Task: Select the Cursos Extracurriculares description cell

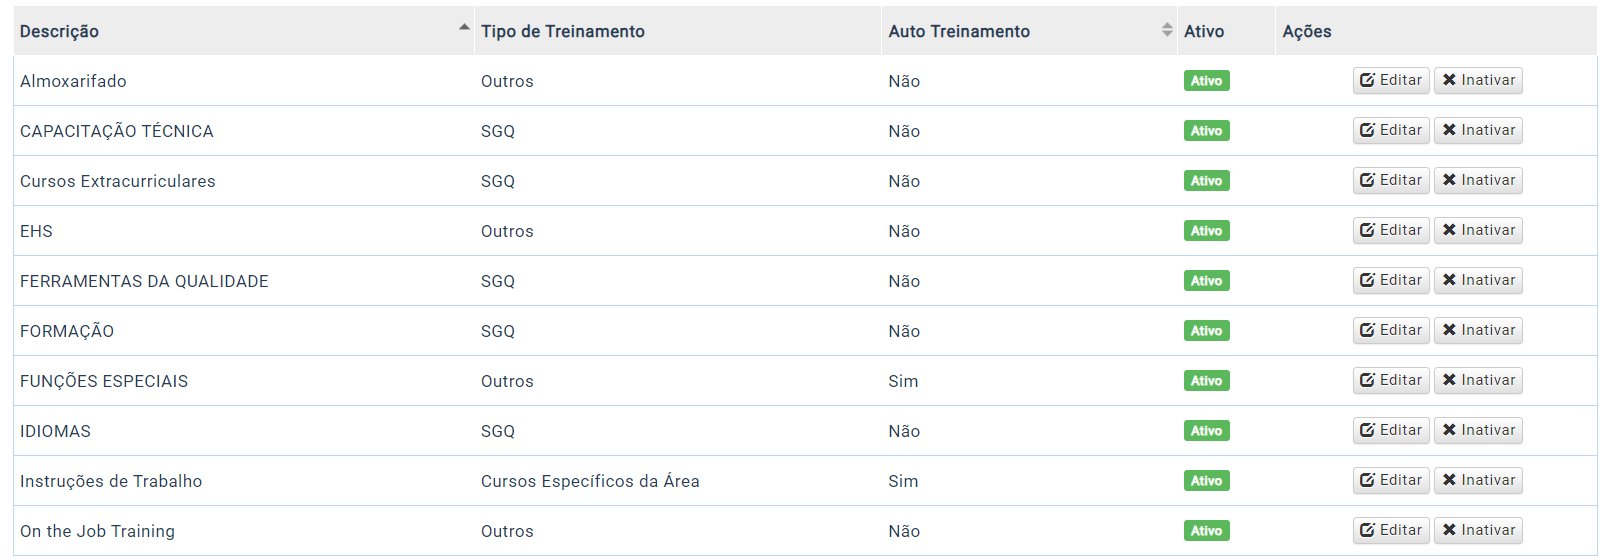Action: [244, 181]
